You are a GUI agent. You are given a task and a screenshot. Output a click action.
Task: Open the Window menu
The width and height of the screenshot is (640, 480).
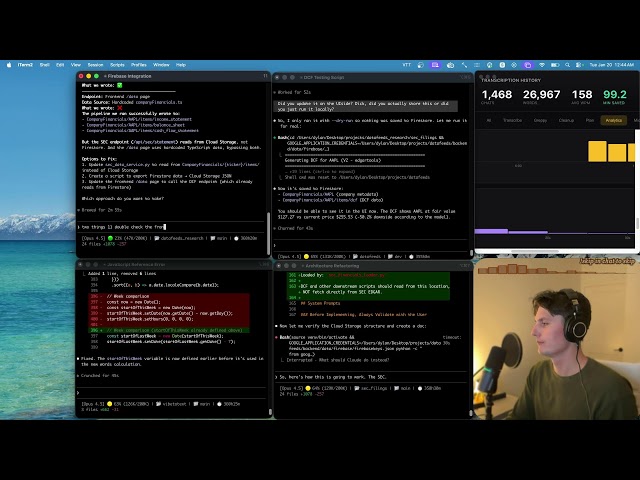[161, 65]
